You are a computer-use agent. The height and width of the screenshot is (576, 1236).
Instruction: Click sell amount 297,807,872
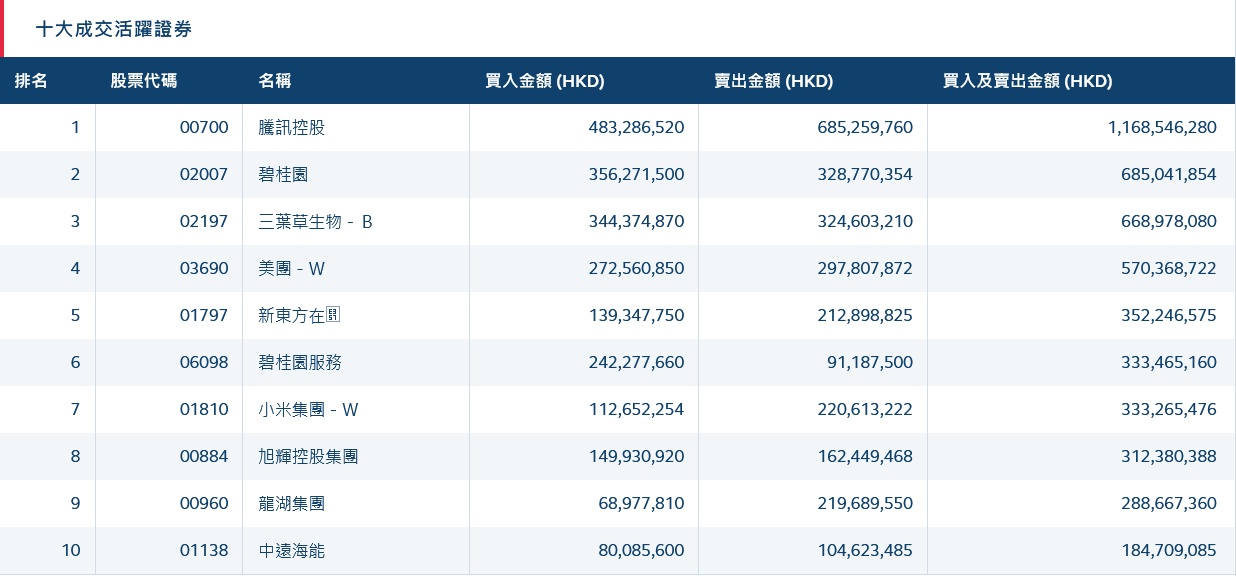[866, 269]
